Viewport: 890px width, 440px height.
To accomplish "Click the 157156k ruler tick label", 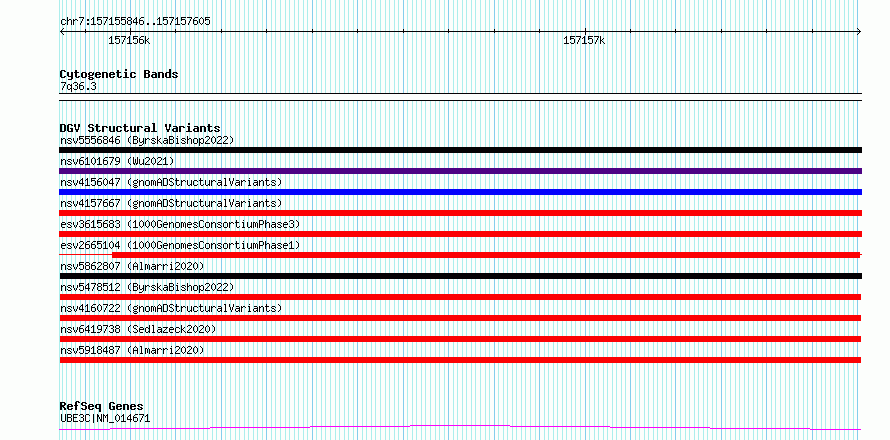I will (129, 40).
